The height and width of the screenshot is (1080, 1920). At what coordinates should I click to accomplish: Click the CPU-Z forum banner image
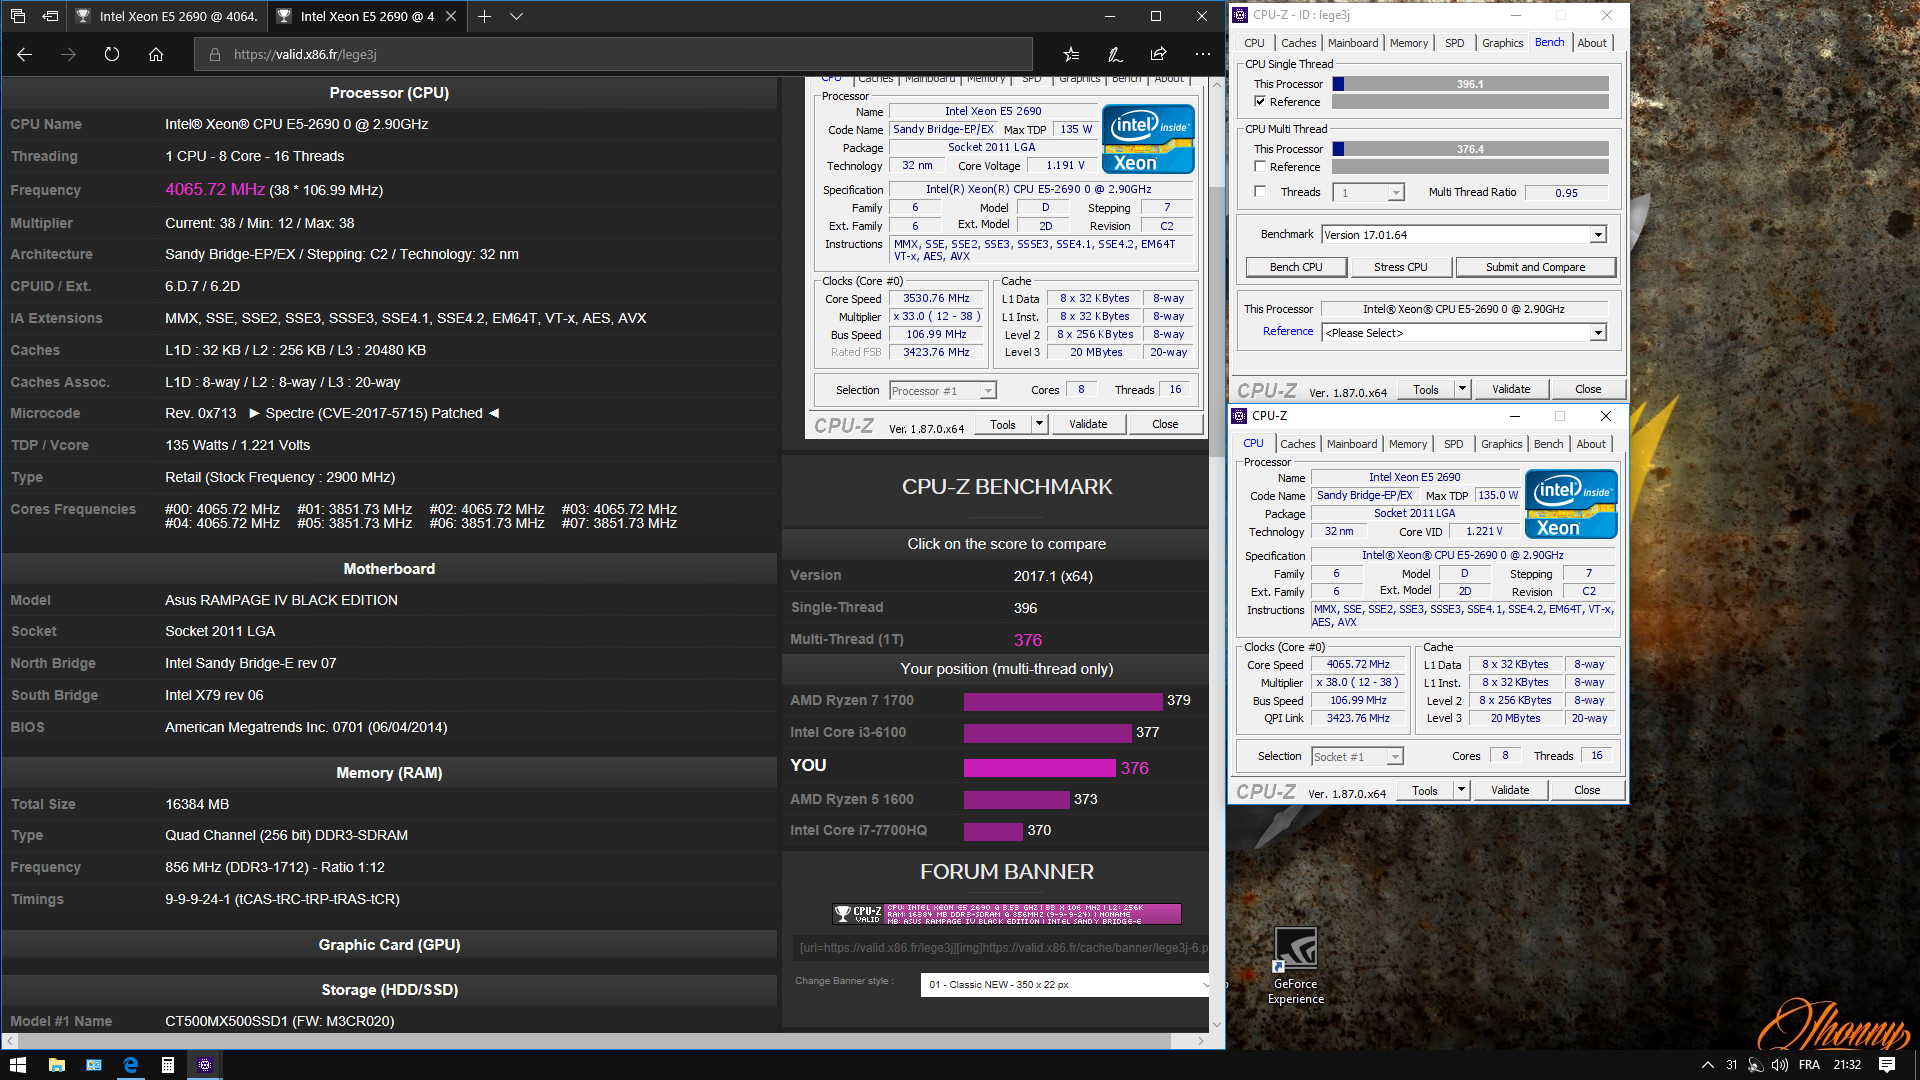click(1007, 914)
